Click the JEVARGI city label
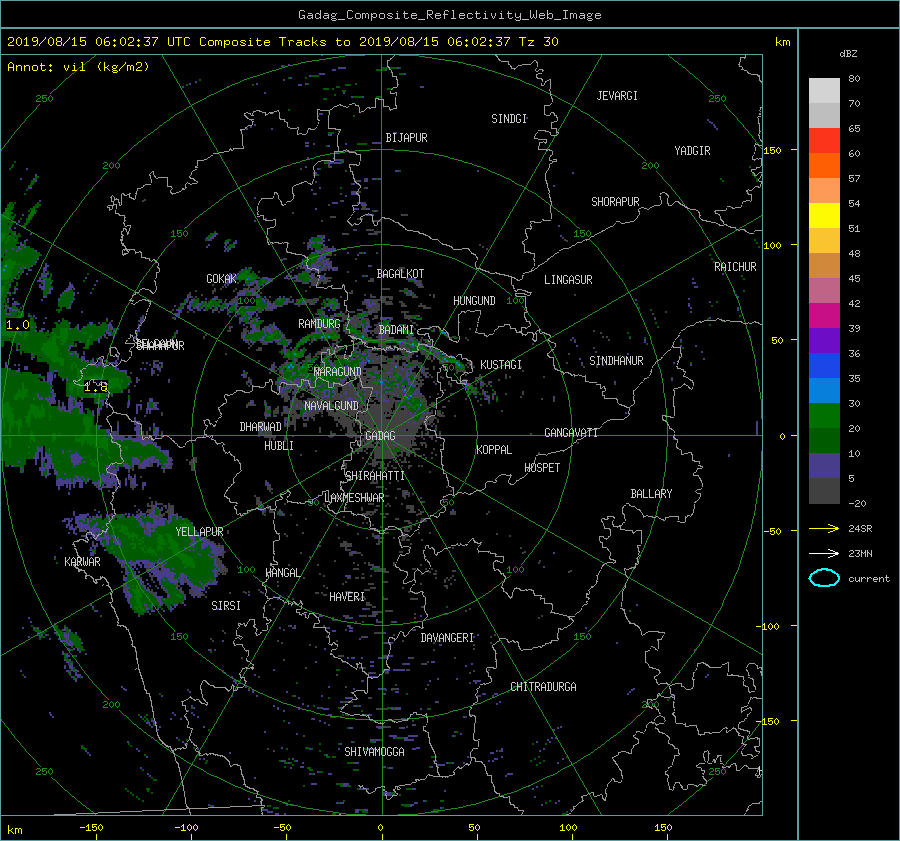This screenshot has width=900, height=841. (x=617, y=96)
